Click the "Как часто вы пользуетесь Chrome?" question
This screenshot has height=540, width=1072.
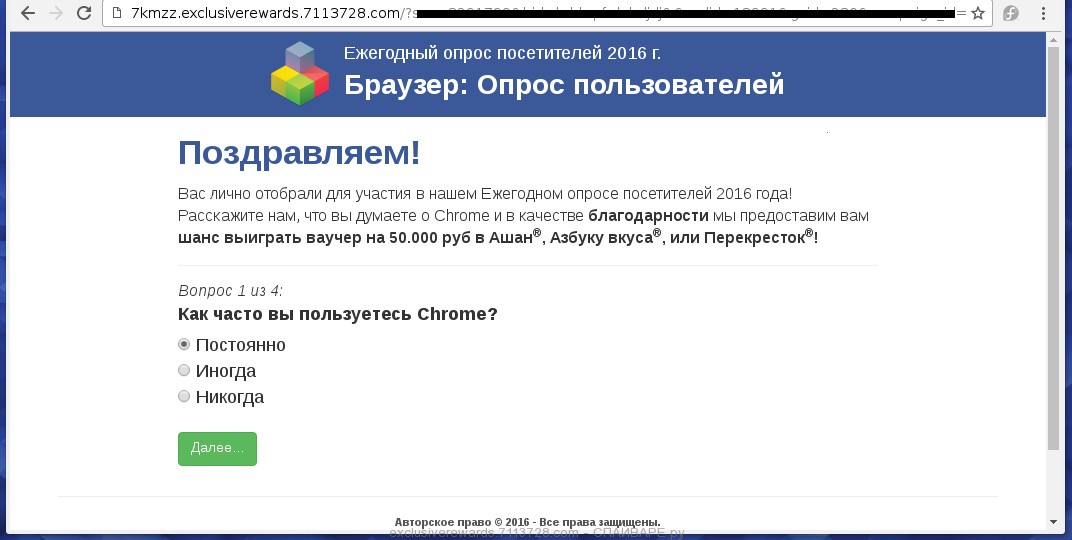(337, 314)
